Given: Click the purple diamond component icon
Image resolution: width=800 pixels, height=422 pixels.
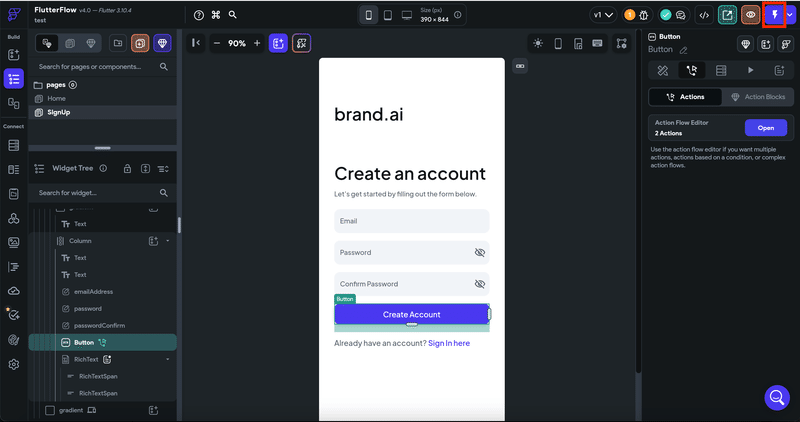Looking at the screenshot, I should (x=162, y=43).
